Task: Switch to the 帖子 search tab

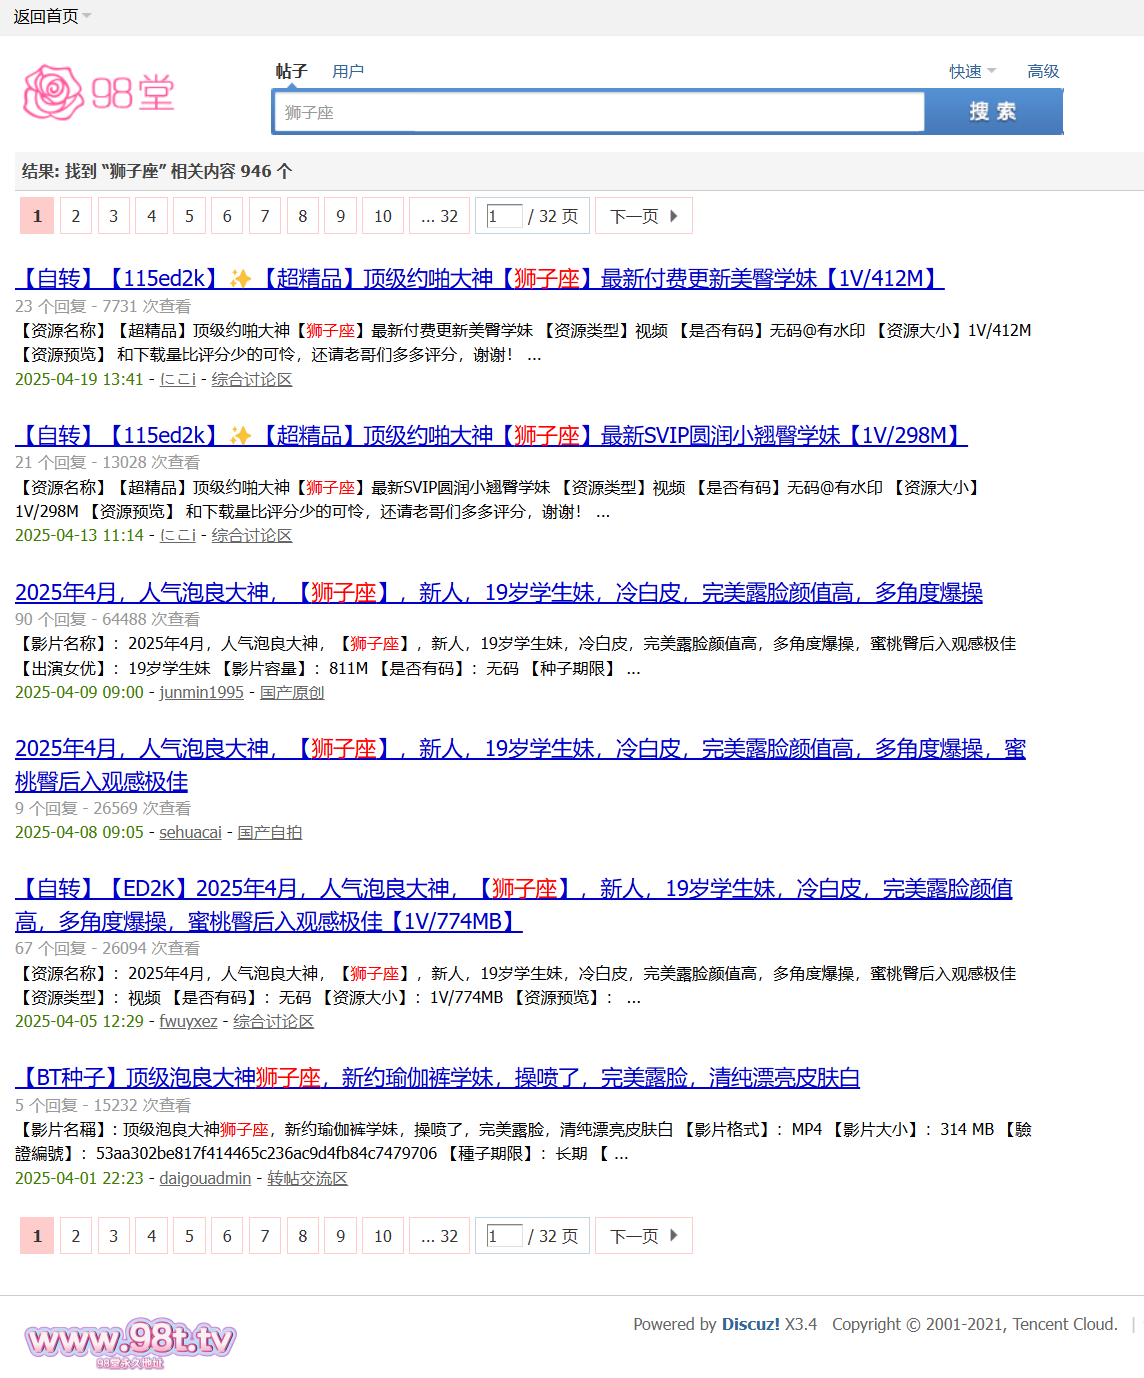Action: (x=291, y=72)
